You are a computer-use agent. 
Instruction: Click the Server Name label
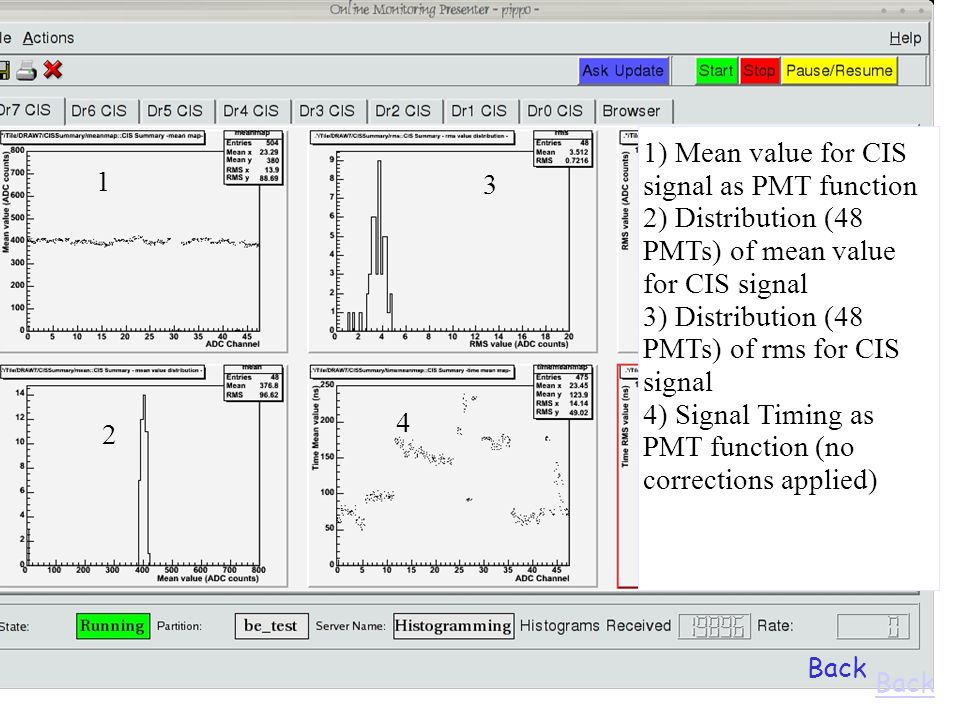(350, 626)
